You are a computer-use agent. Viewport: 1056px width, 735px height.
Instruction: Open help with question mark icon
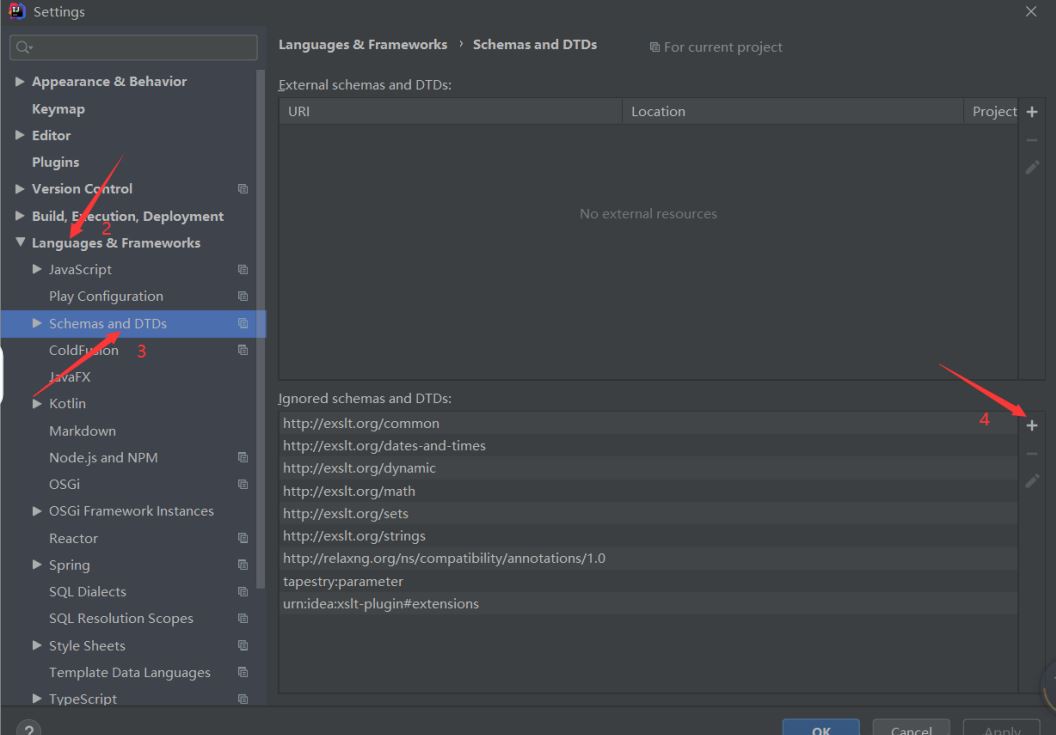point(28,730)
